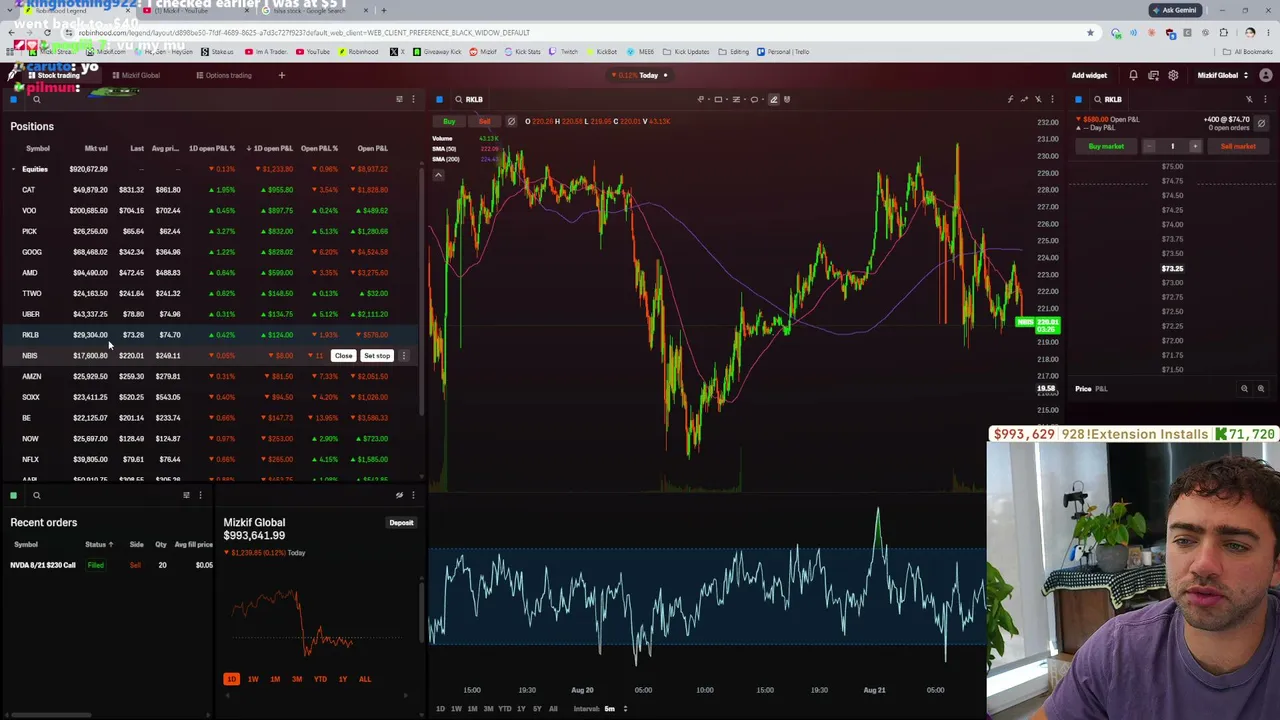Image resolution: width=1280 pixels, height=720 pixels.
Task: Open Recent orders panel search
Action: pyautogui.click(x=37, y=495)
